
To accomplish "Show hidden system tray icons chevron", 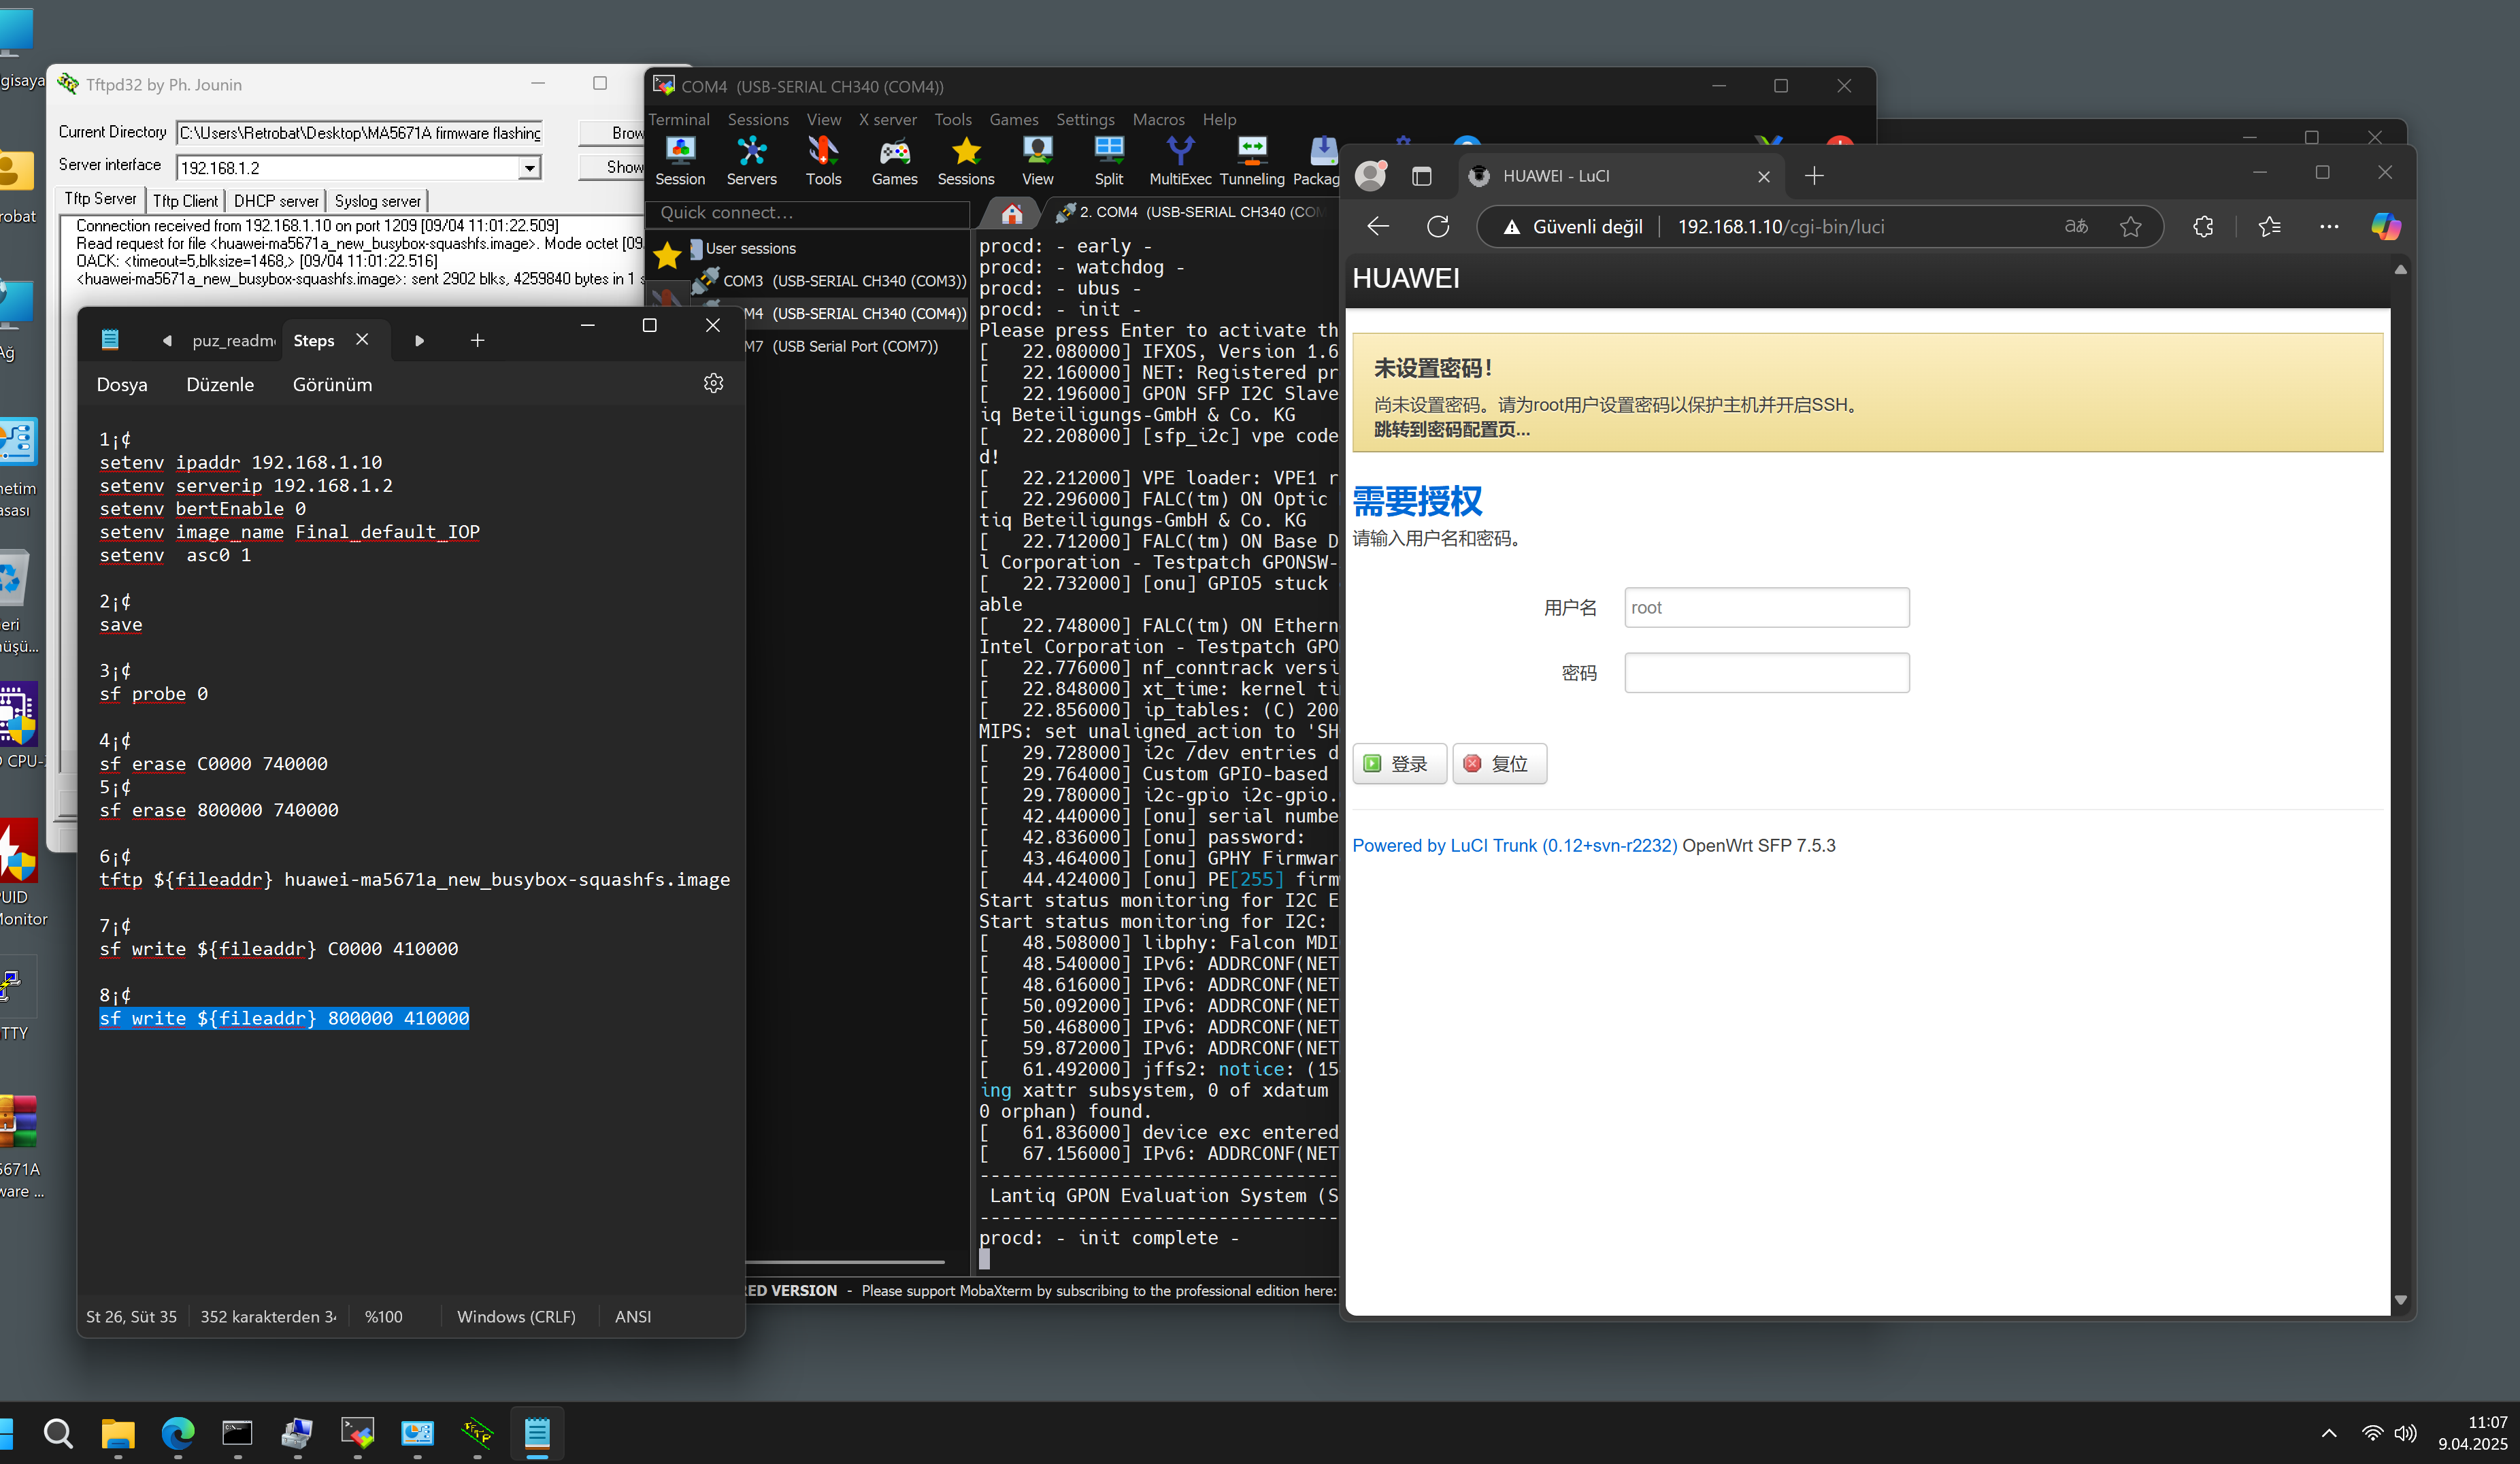I will [2329, 1433].
